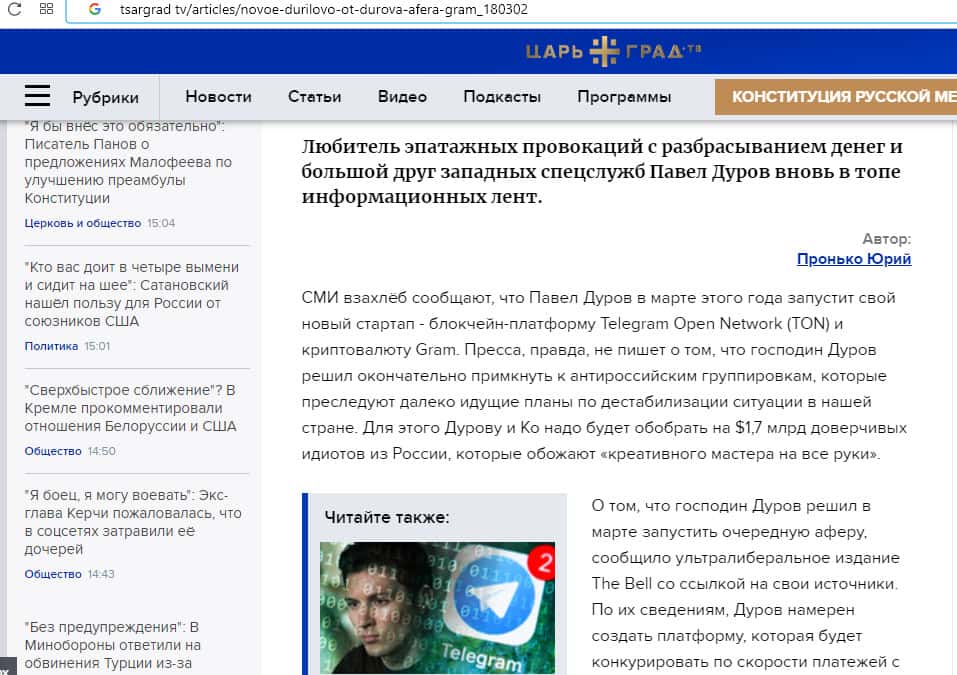Click the Google icon in address bar

(95, 9)
